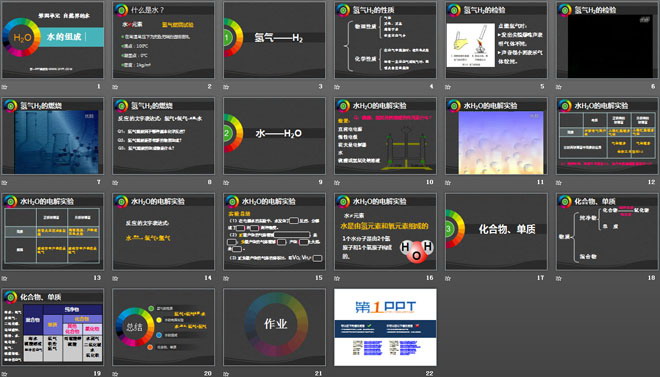Click the animation star icon below slide 2
Viewport: 660px width, 377px height.
(115, 87)
